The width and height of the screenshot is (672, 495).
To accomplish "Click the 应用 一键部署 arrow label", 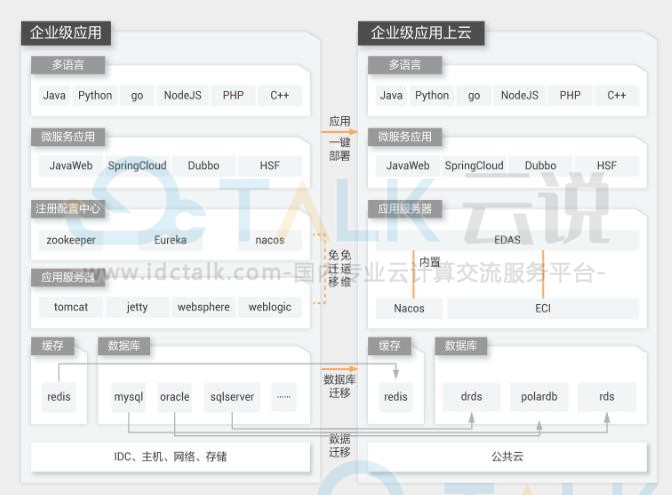I will pyautogui.click(x=339, y=138).
